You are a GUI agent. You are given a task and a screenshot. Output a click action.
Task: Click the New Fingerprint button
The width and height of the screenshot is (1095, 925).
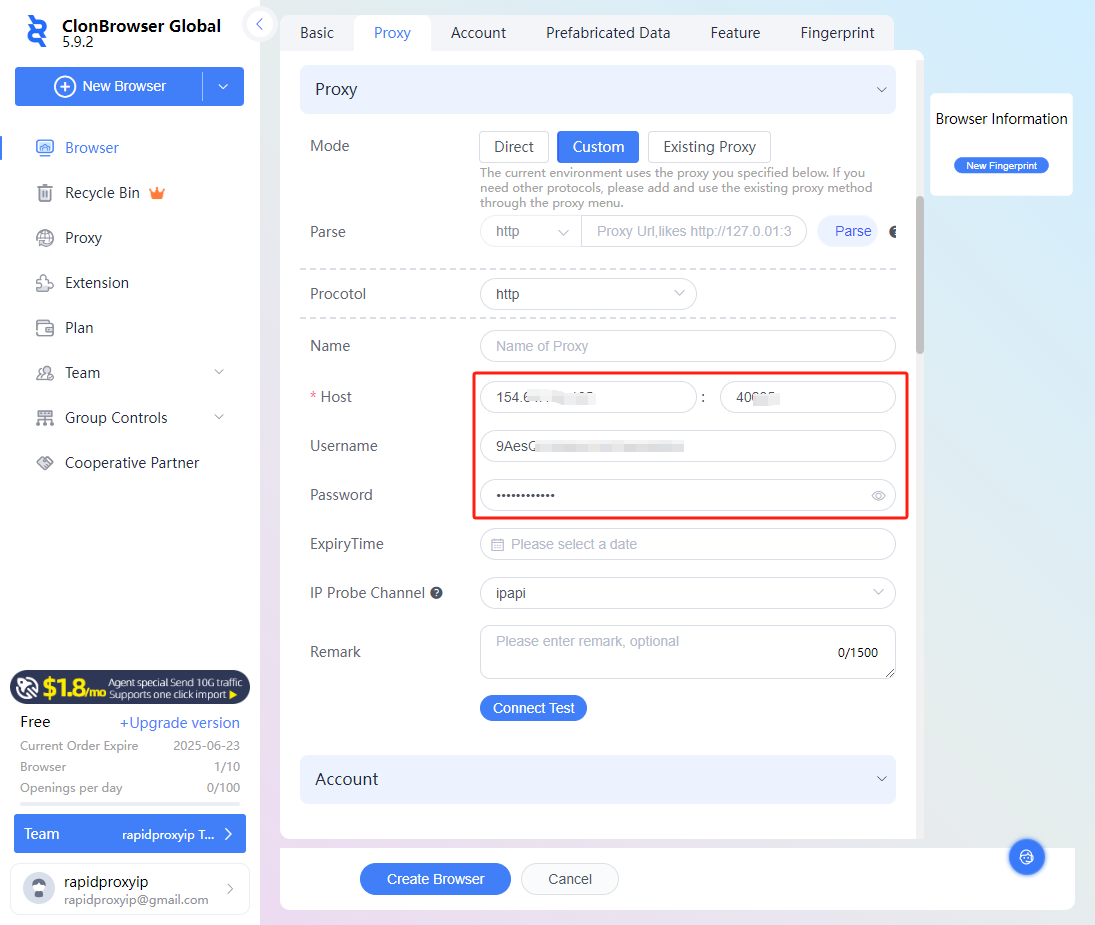pos(1001,165)
